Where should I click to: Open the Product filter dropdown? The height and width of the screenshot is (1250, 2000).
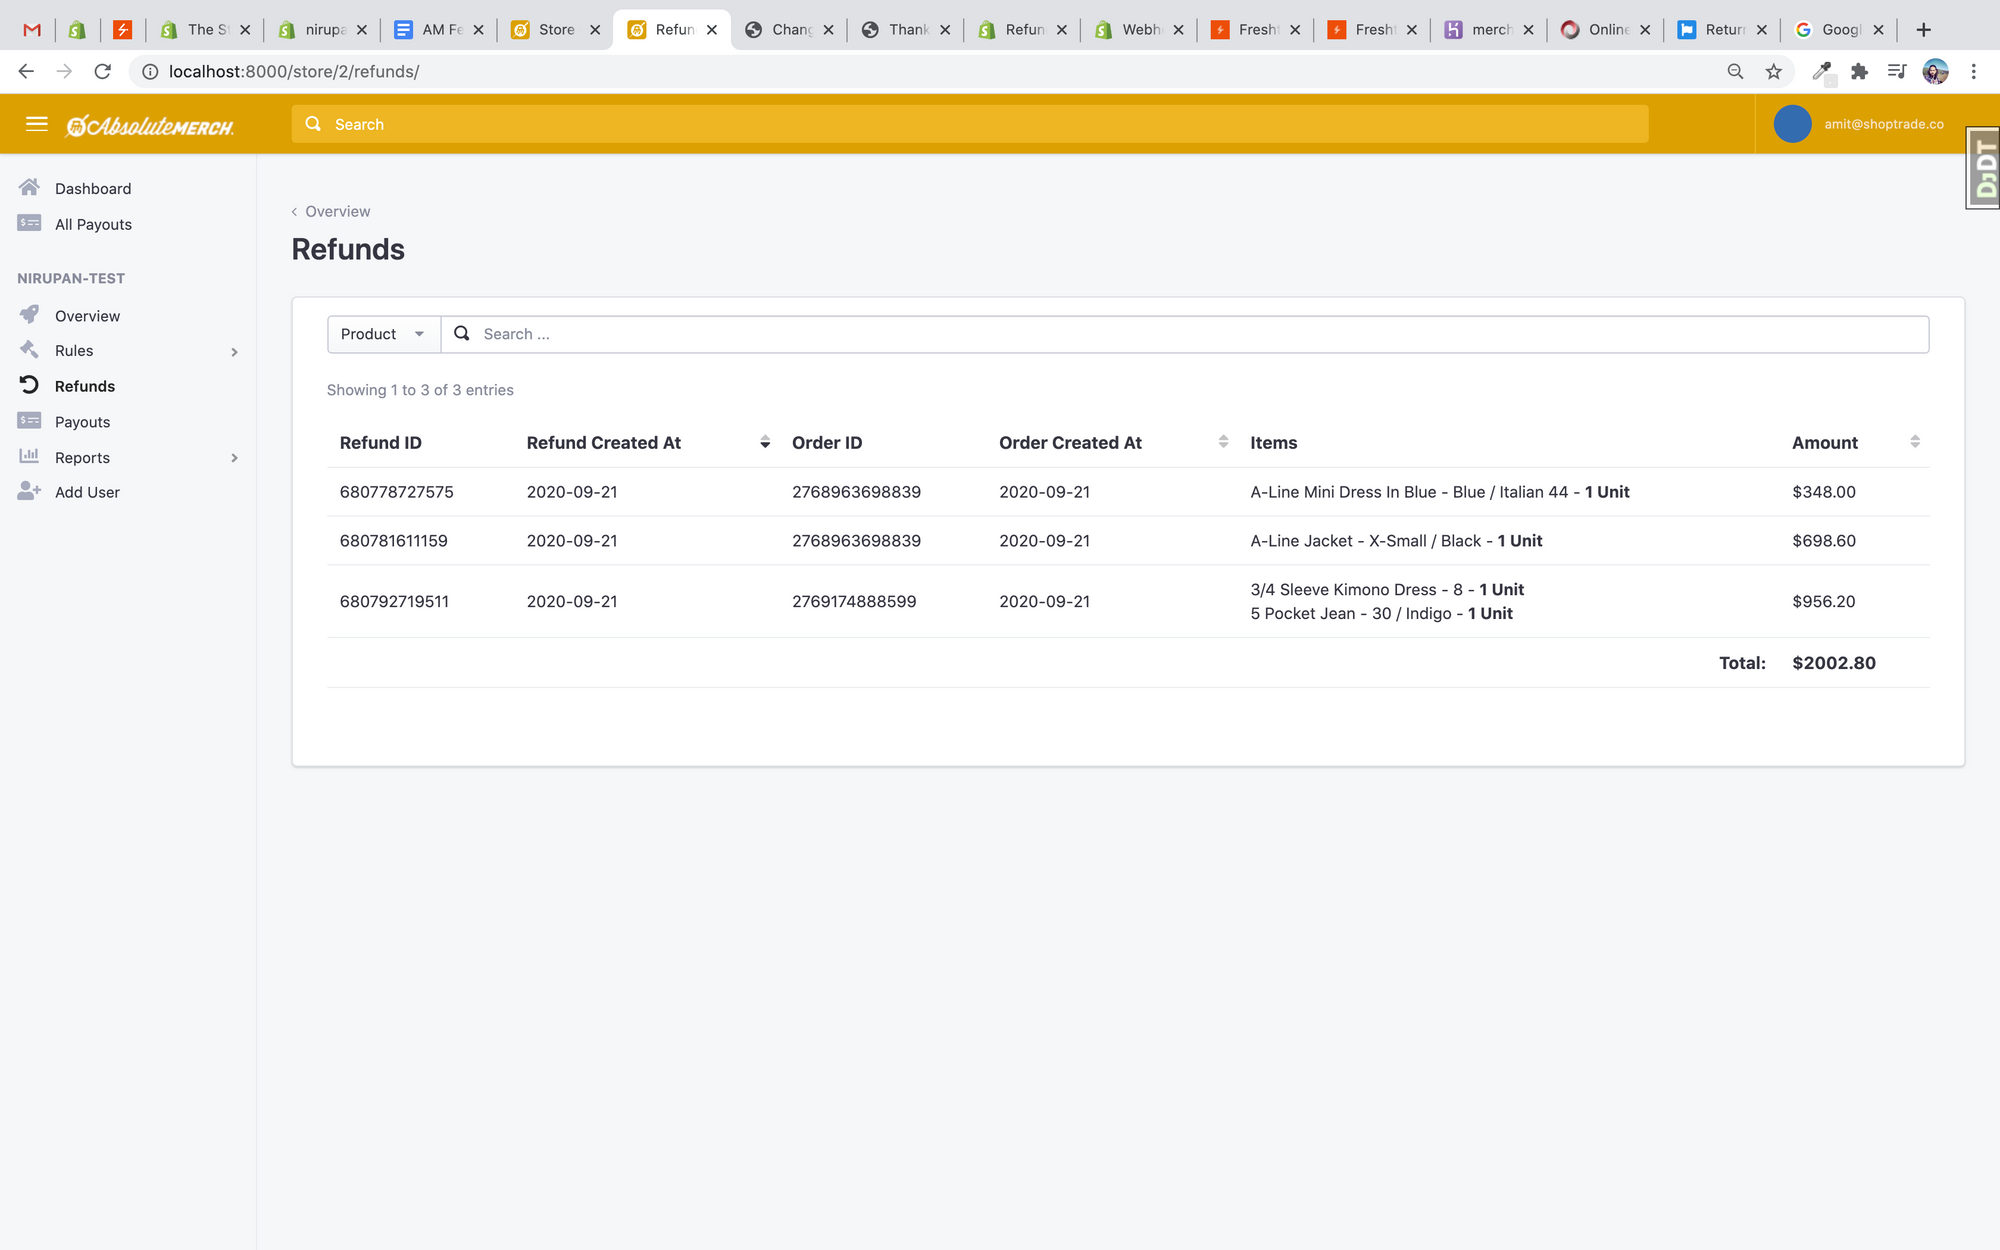[383, 334]
